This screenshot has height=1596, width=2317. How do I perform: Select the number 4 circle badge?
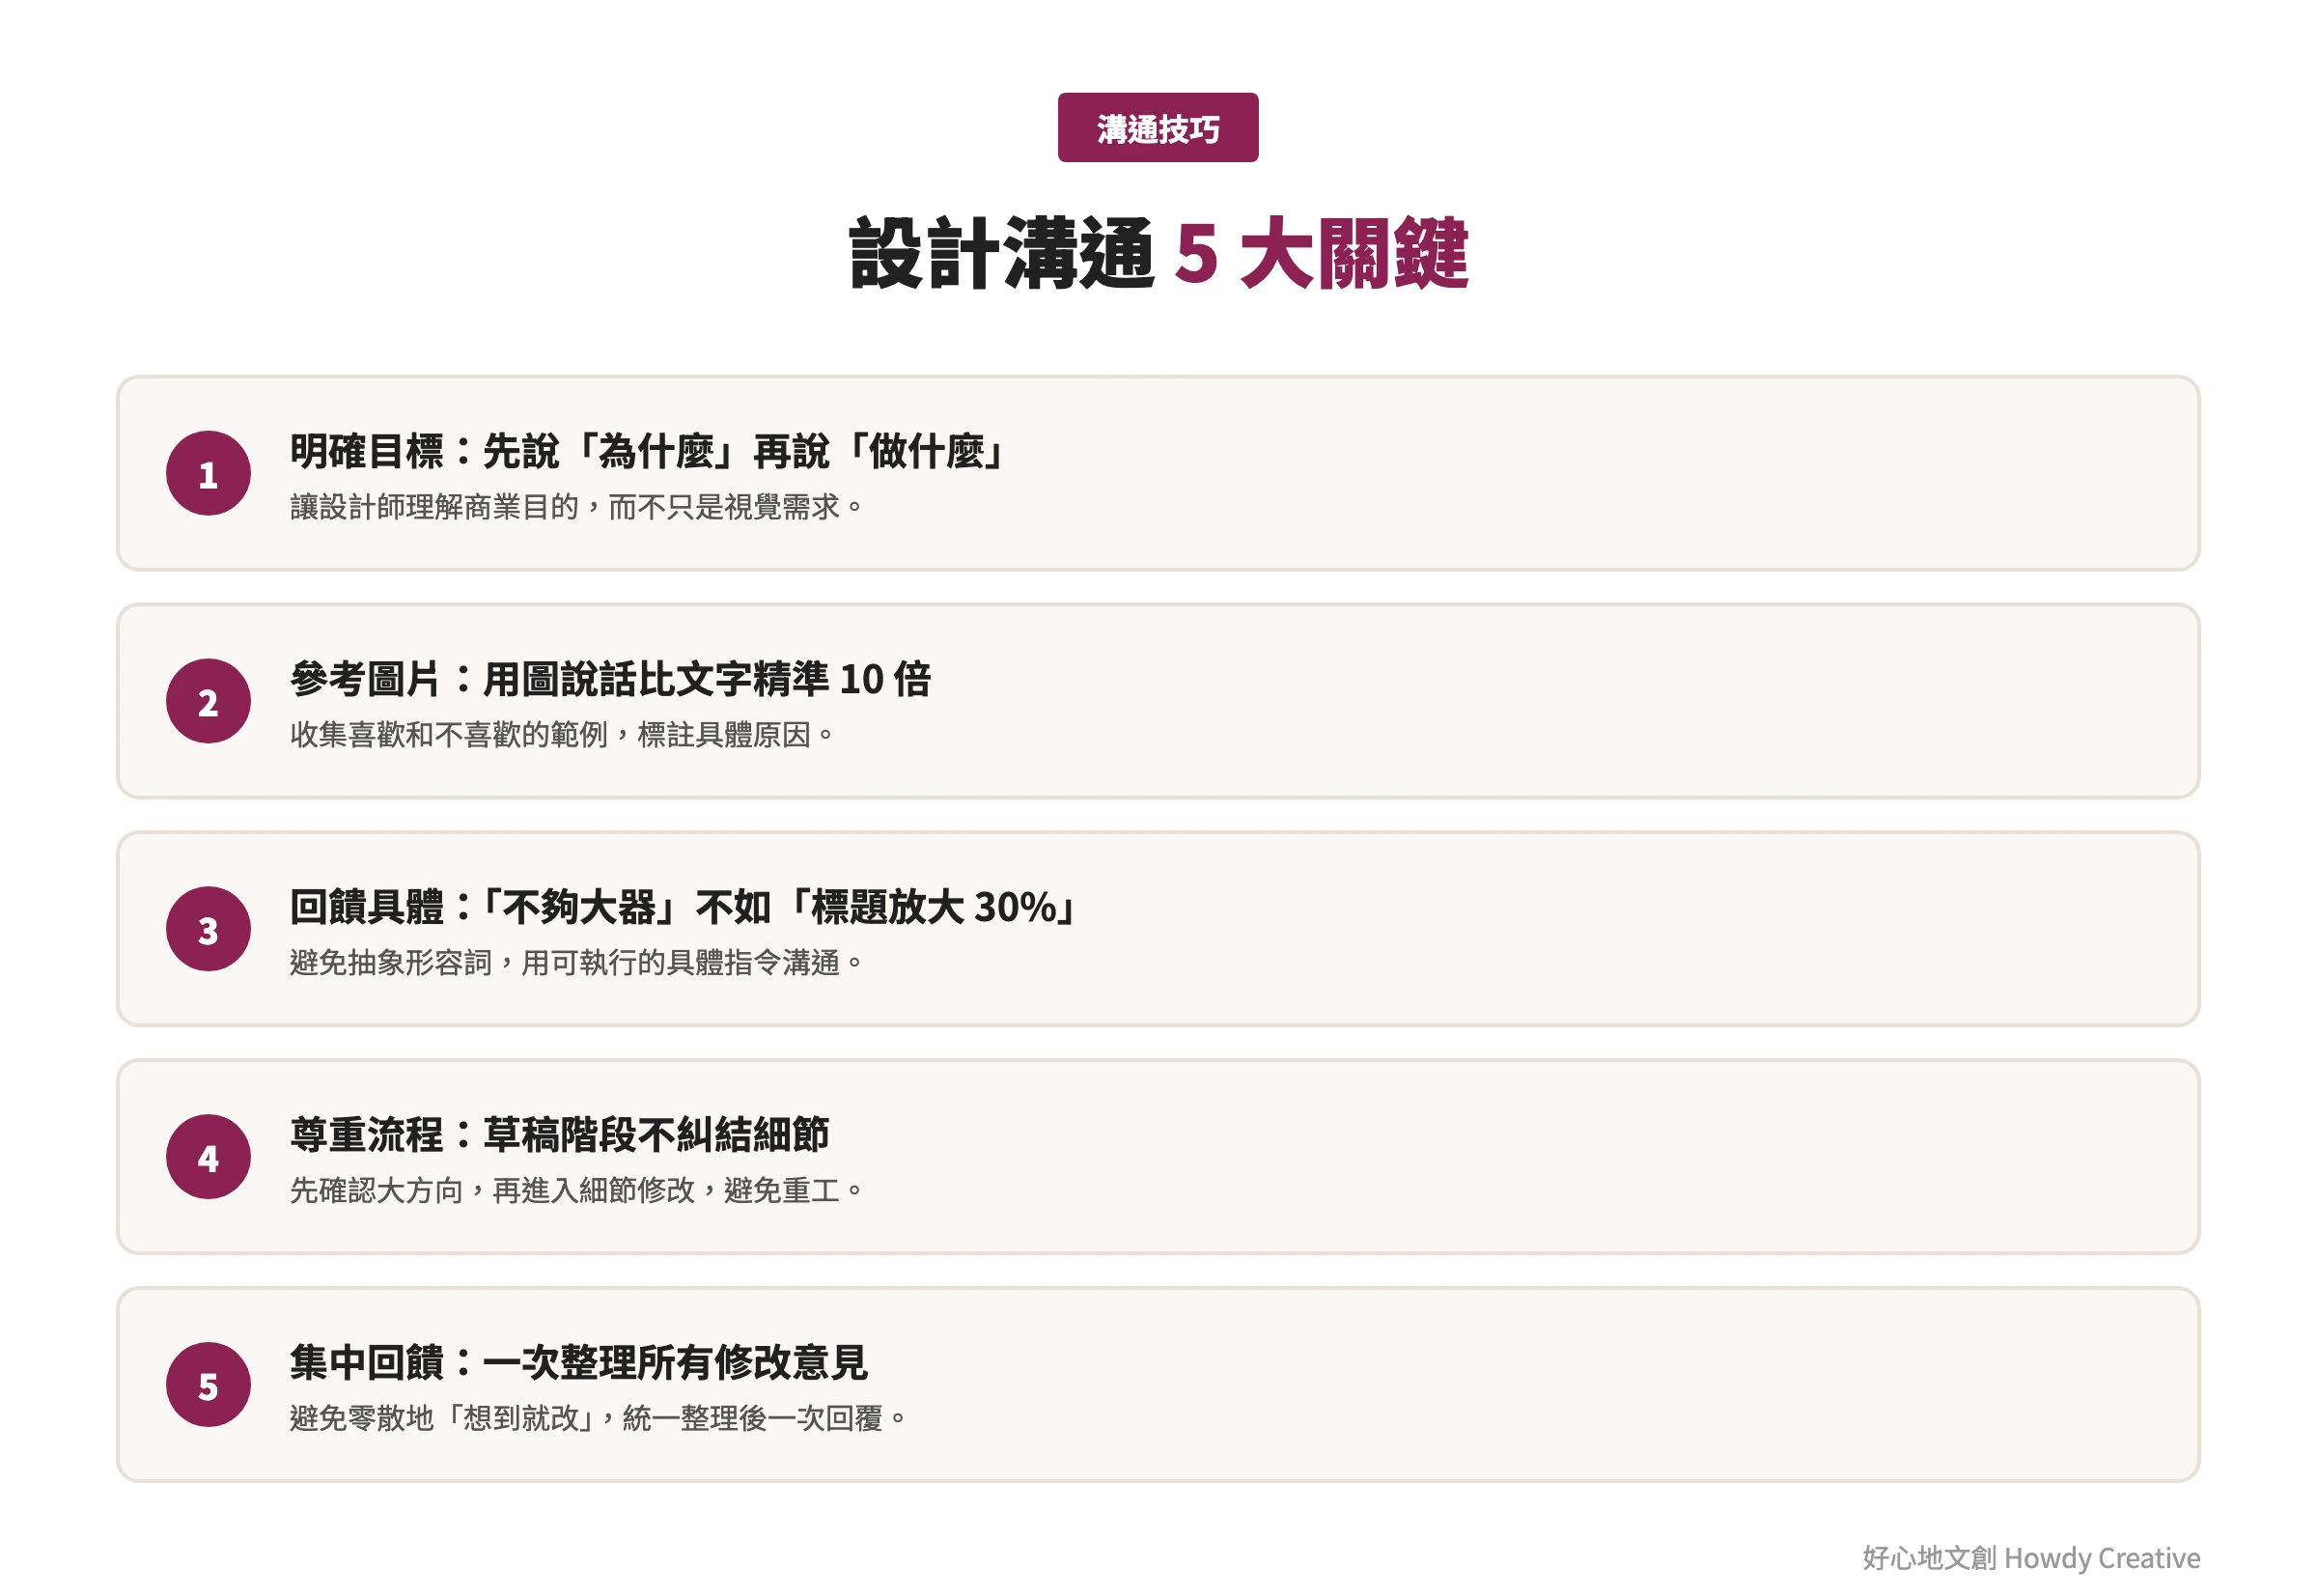click(208, 1157)
